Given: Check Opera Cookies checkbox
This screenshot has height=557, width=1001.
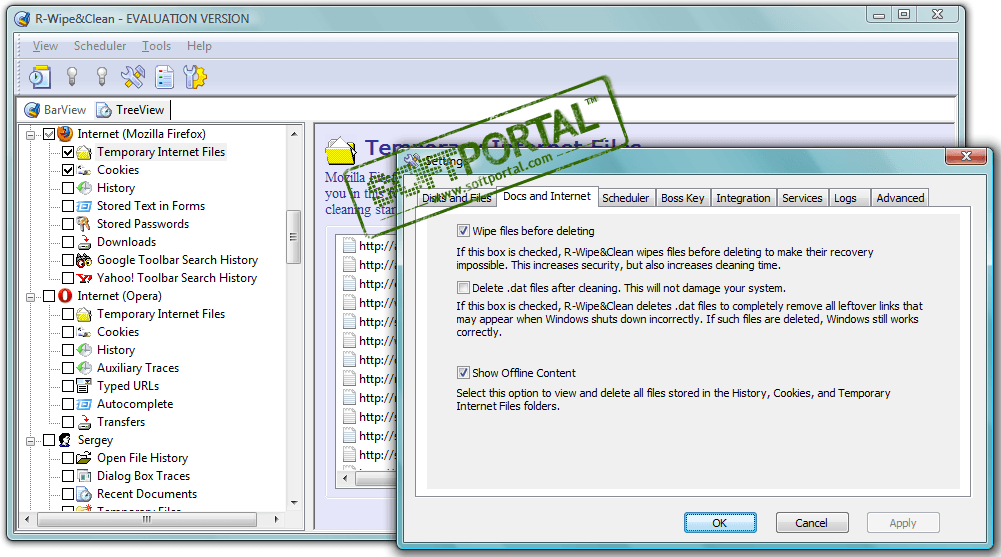Looking at the screenshot, I should tap(68, 332).
